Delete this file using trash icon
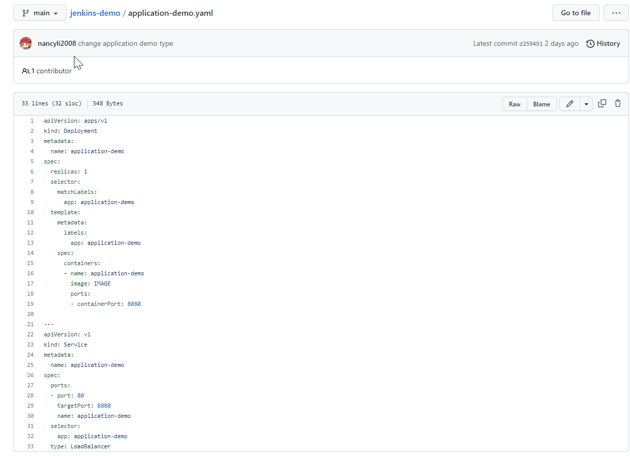This screenshot has height=456, width=630. click(618, 103)
